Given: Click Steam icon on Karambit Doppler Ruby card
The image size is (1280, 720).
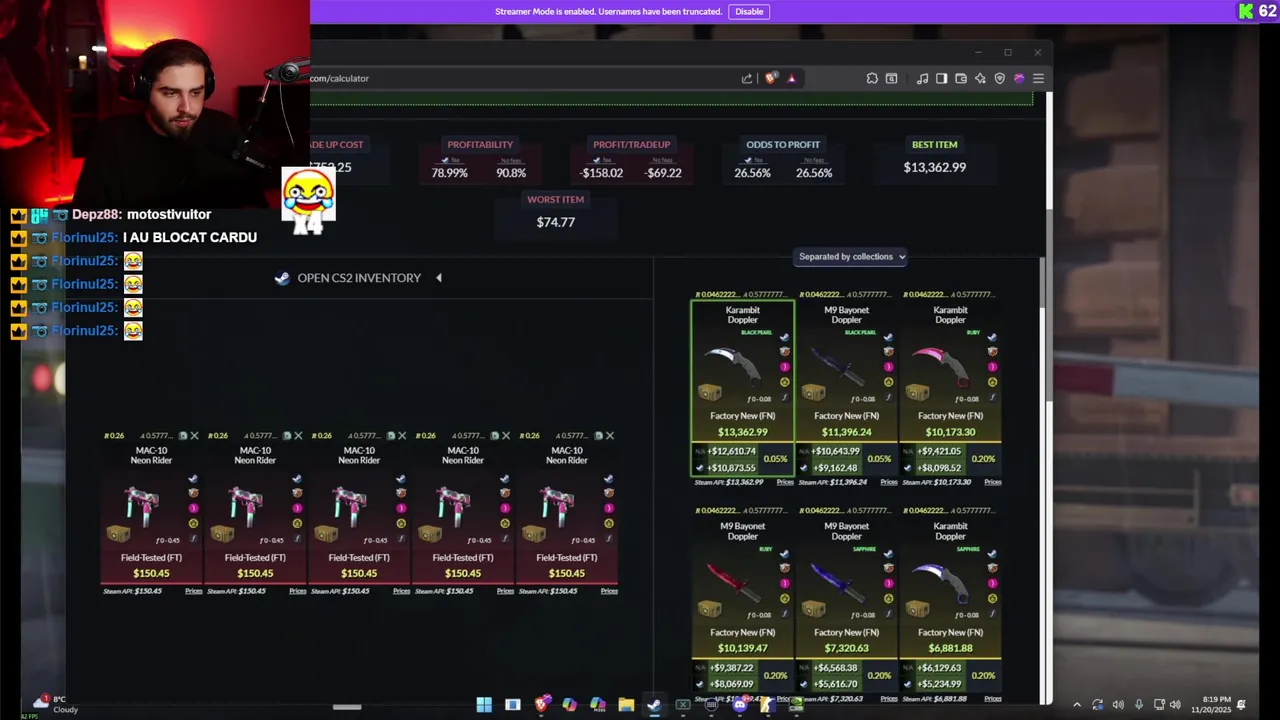Looking at the screenshot, I should (x=992, y=337).
